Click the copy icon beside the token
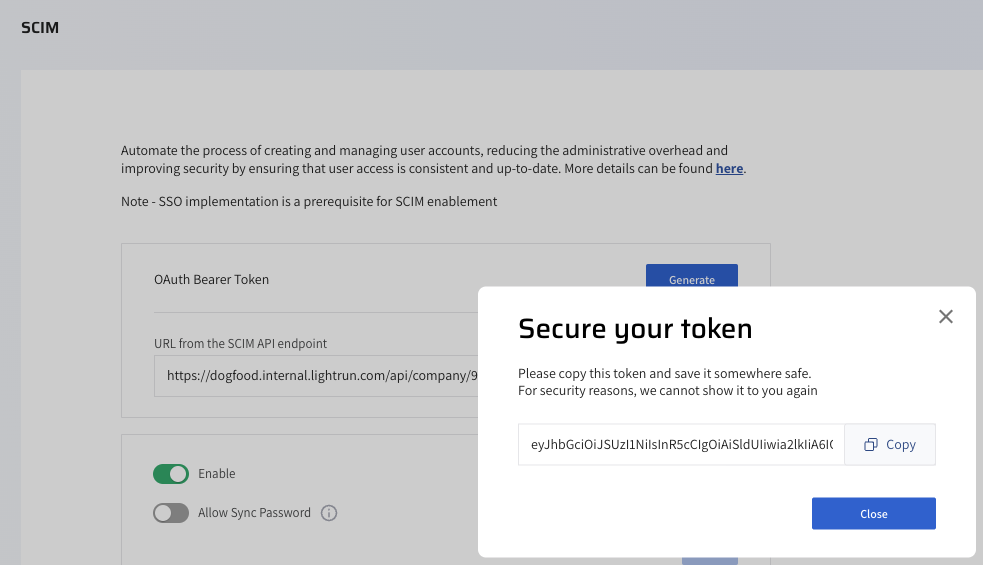Image resolution: width=983 pixels, height=565 pixels. (x=871, y=445)
